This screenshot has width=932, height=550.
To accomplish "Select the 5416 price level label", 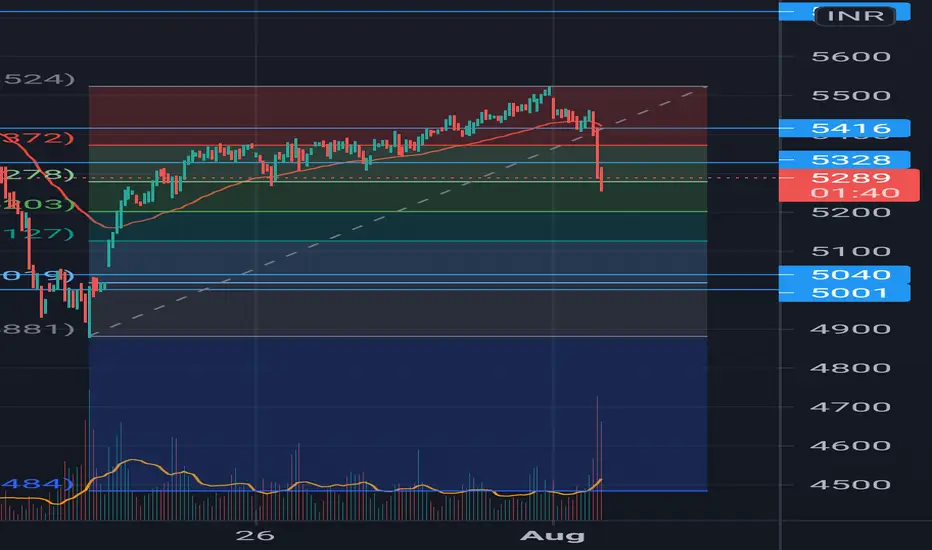I will [844, 128].
